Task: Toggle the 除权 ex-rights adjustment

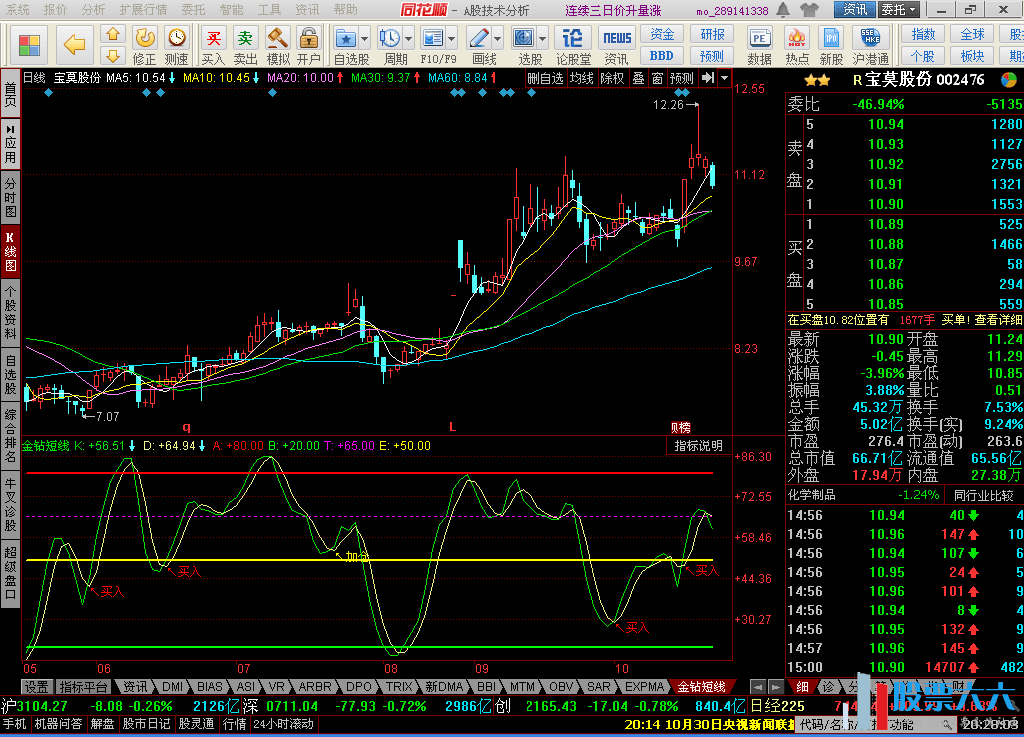Action: pyautogui.click(x=612, y=78)
